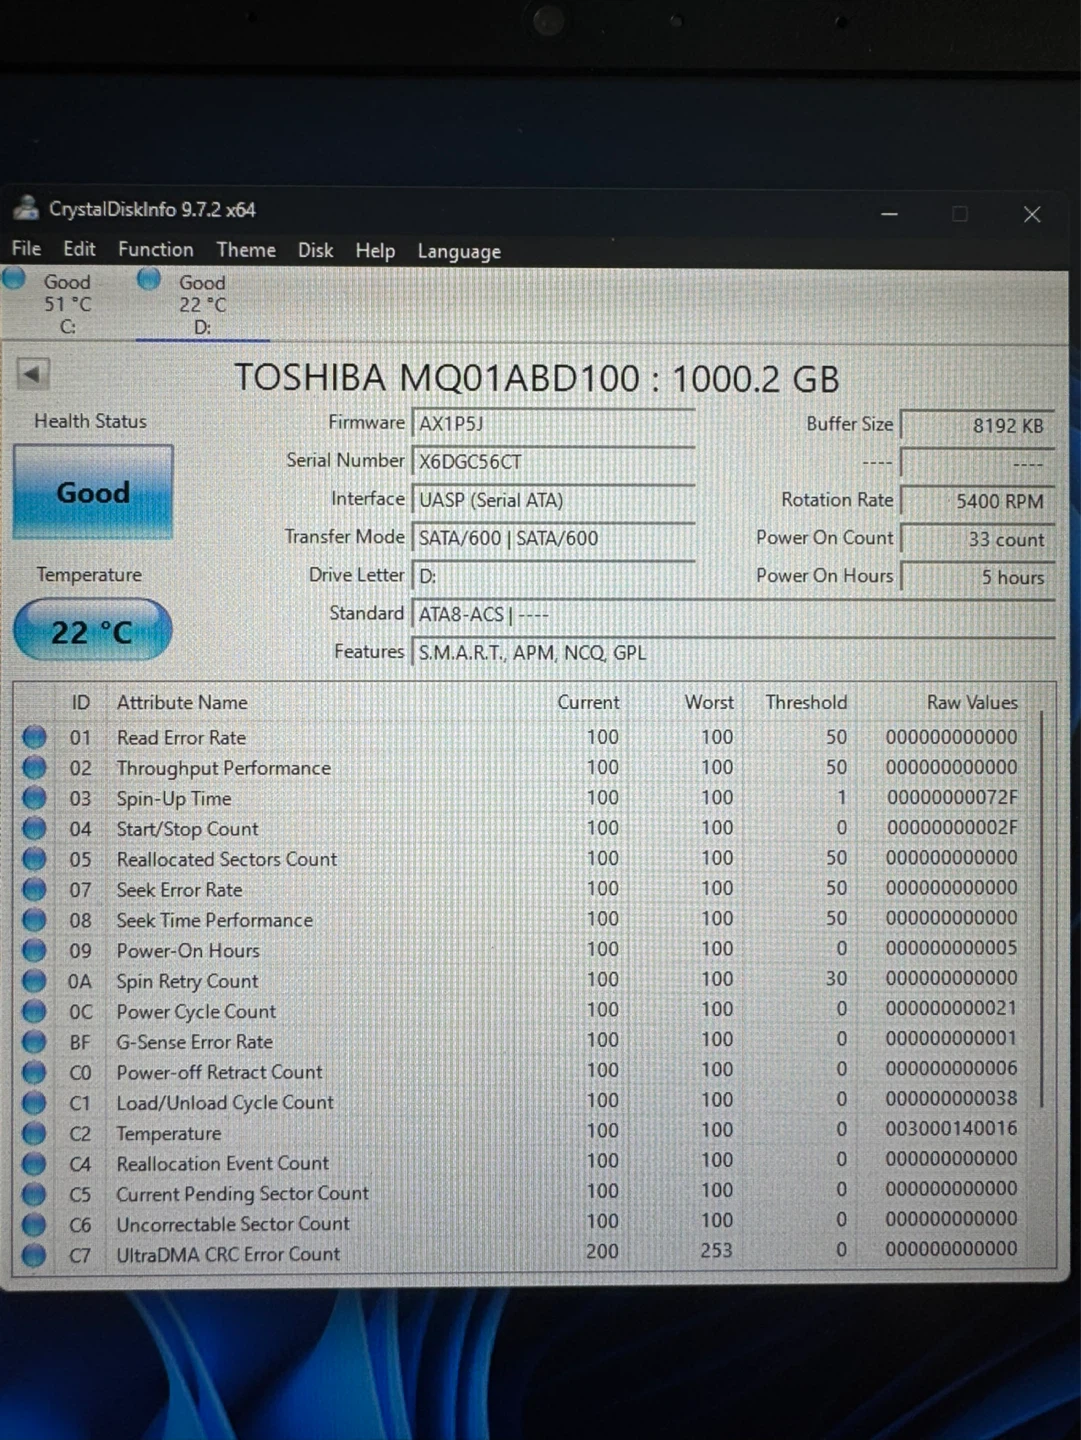Open the Disk menu
The width and height of the screenshot is (1081, 1440).
point(315,250)
